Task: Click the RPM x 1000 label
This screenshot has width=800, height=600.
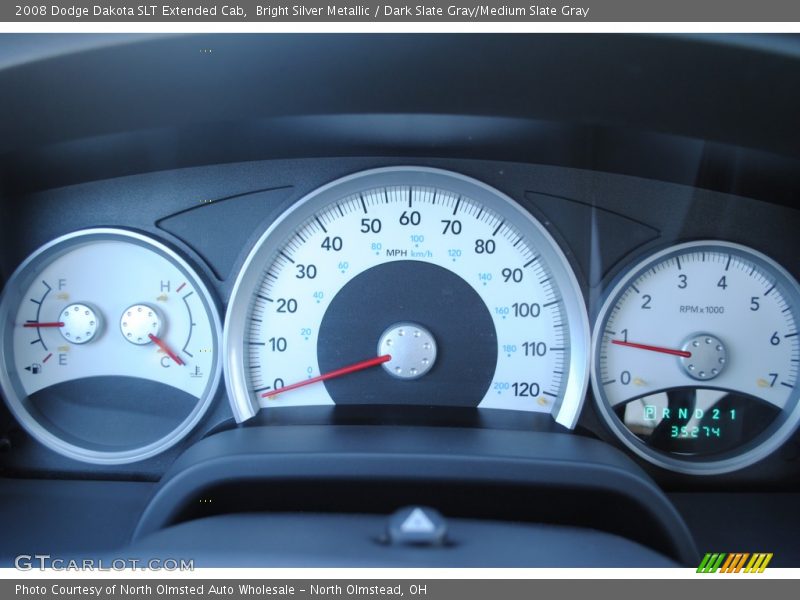Action: pos(702,309)
